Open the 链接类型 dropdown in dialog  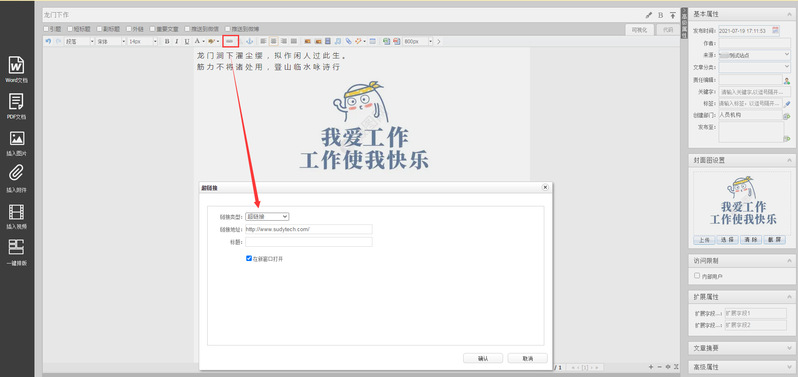(267, 216)
